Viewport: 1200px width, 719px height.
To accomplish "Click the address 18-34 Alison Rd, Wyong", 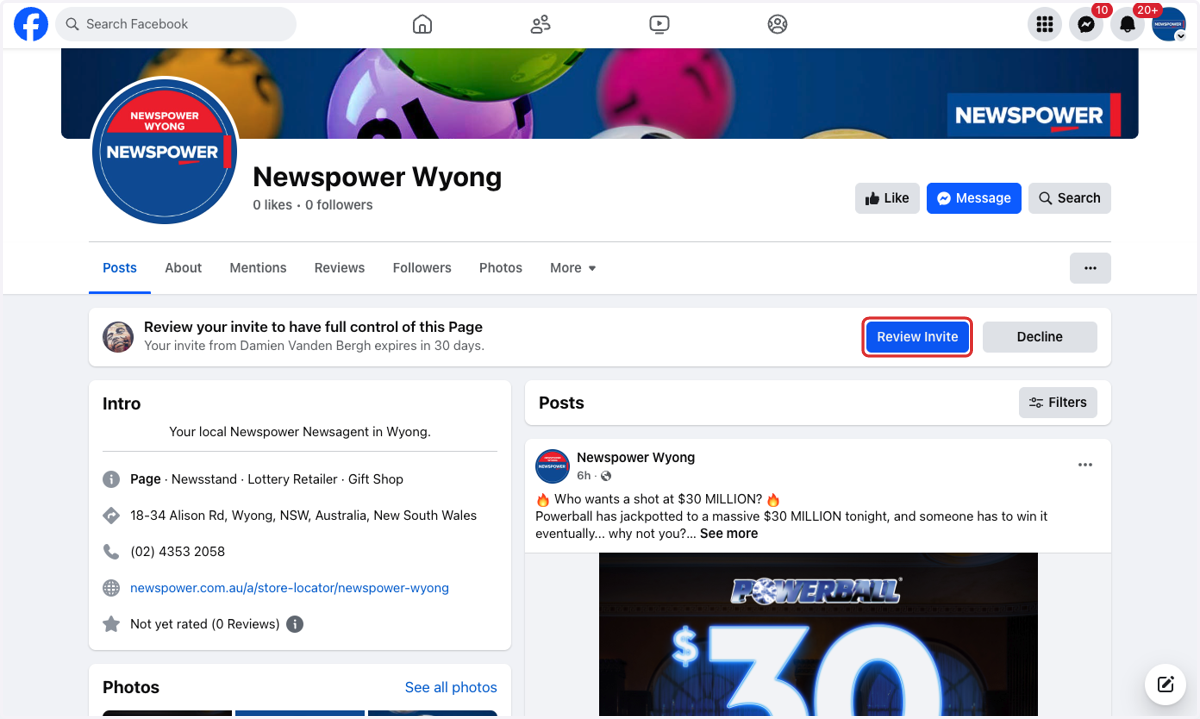I will pos(304,516).
